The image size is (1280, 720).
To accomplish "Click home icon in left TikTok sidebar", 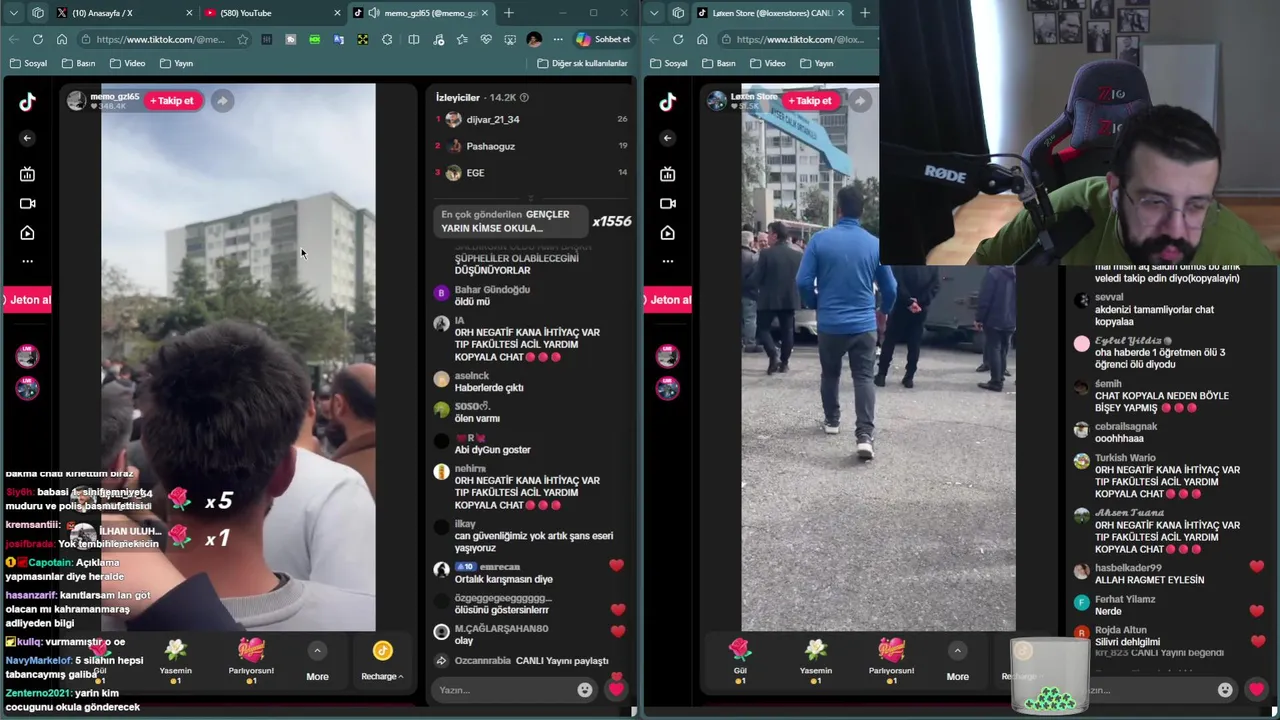I will point(27,233).
